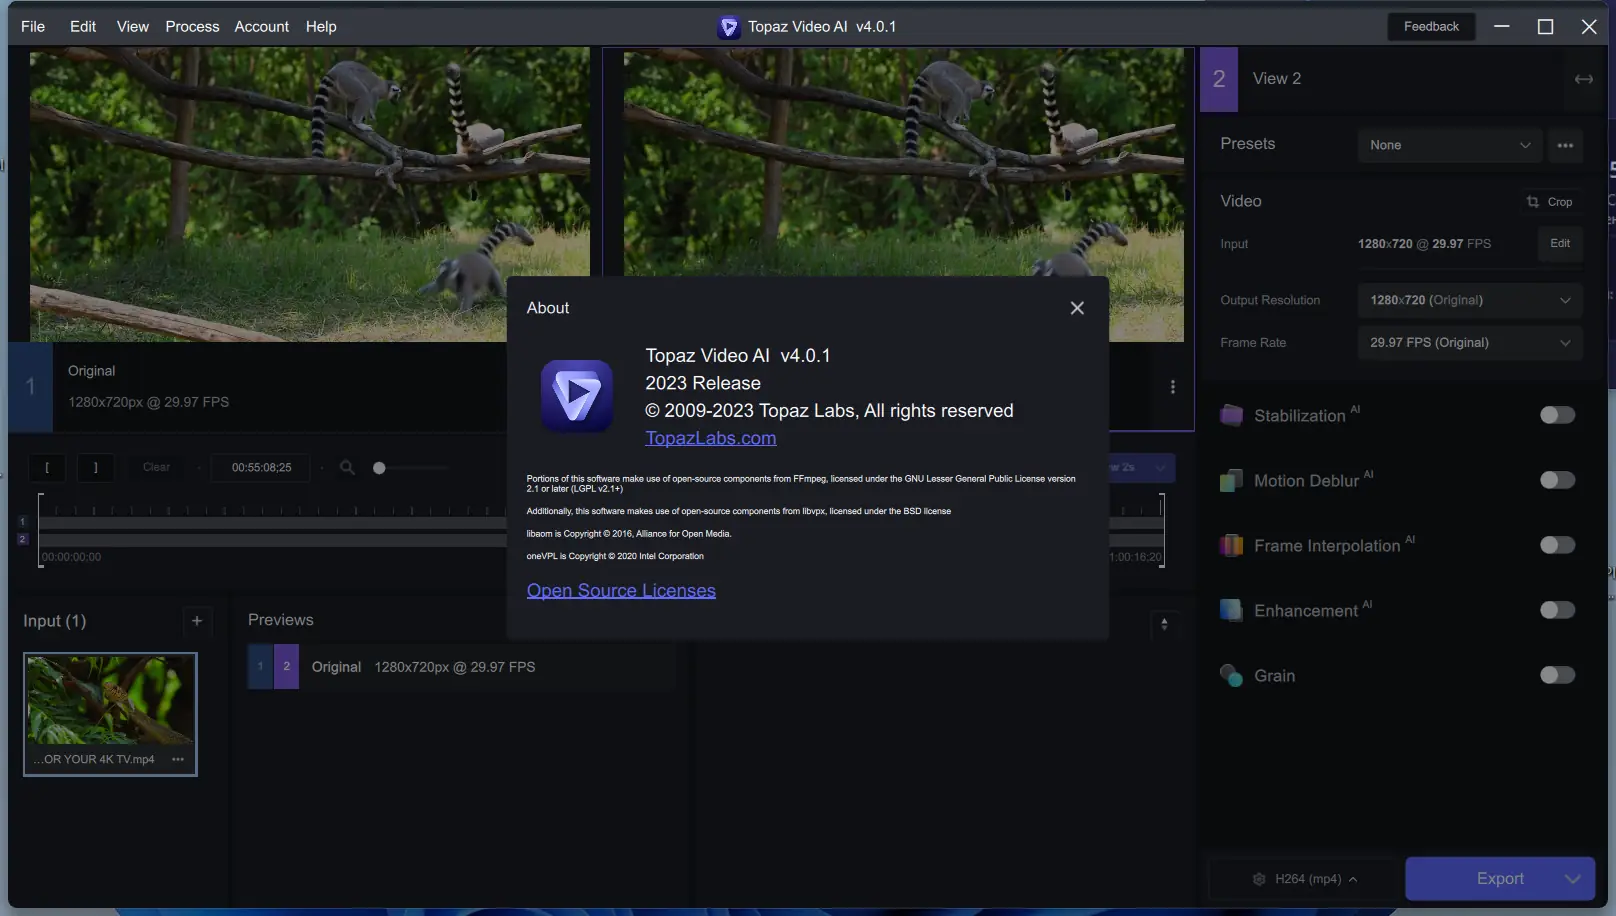This screenshot has width=1616, height=916.
Task: Enable the Enhancement switch
Action: 1557,610
